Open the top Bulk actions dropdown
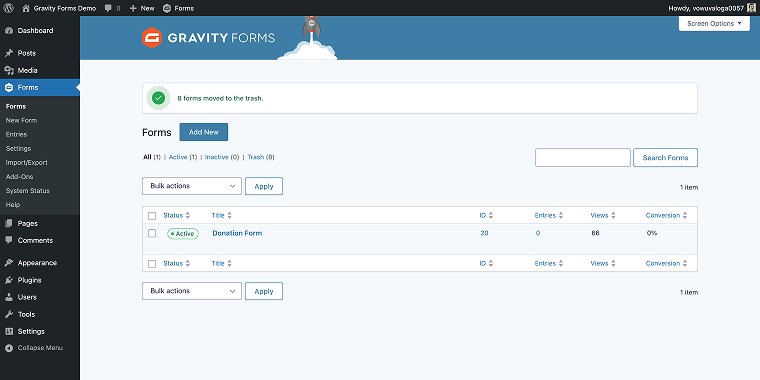 click(x=192, y=186)
